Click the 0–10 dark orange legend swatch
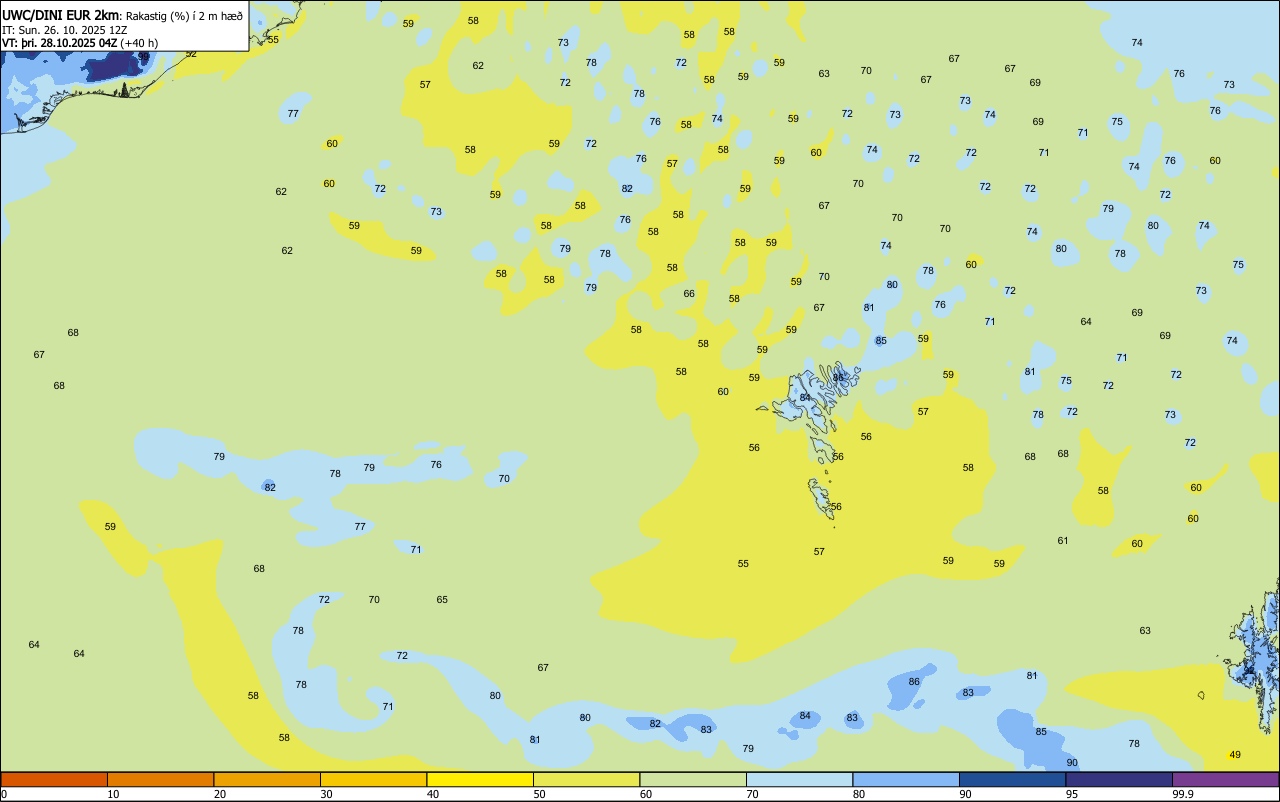This screenshot has height=802, width=1280. coord(54,779)
